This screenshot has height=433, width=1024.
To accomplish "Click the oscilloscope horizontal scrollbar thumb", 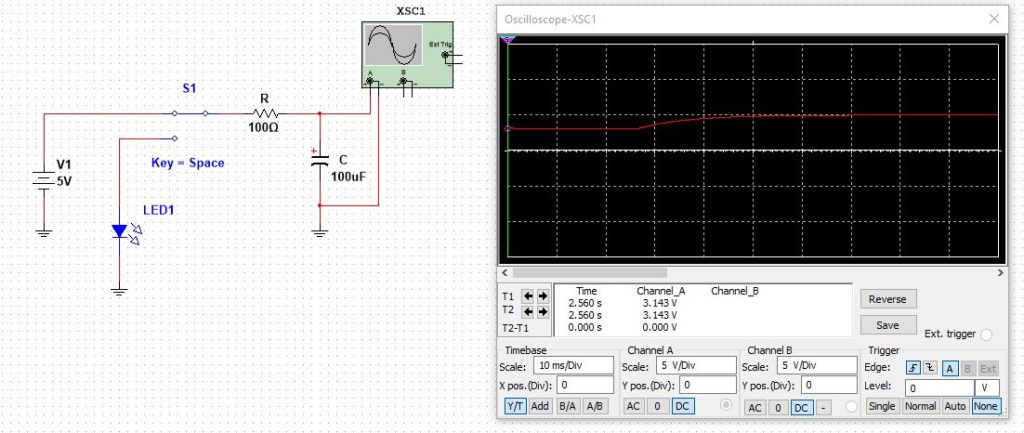I will coord(590,272).
